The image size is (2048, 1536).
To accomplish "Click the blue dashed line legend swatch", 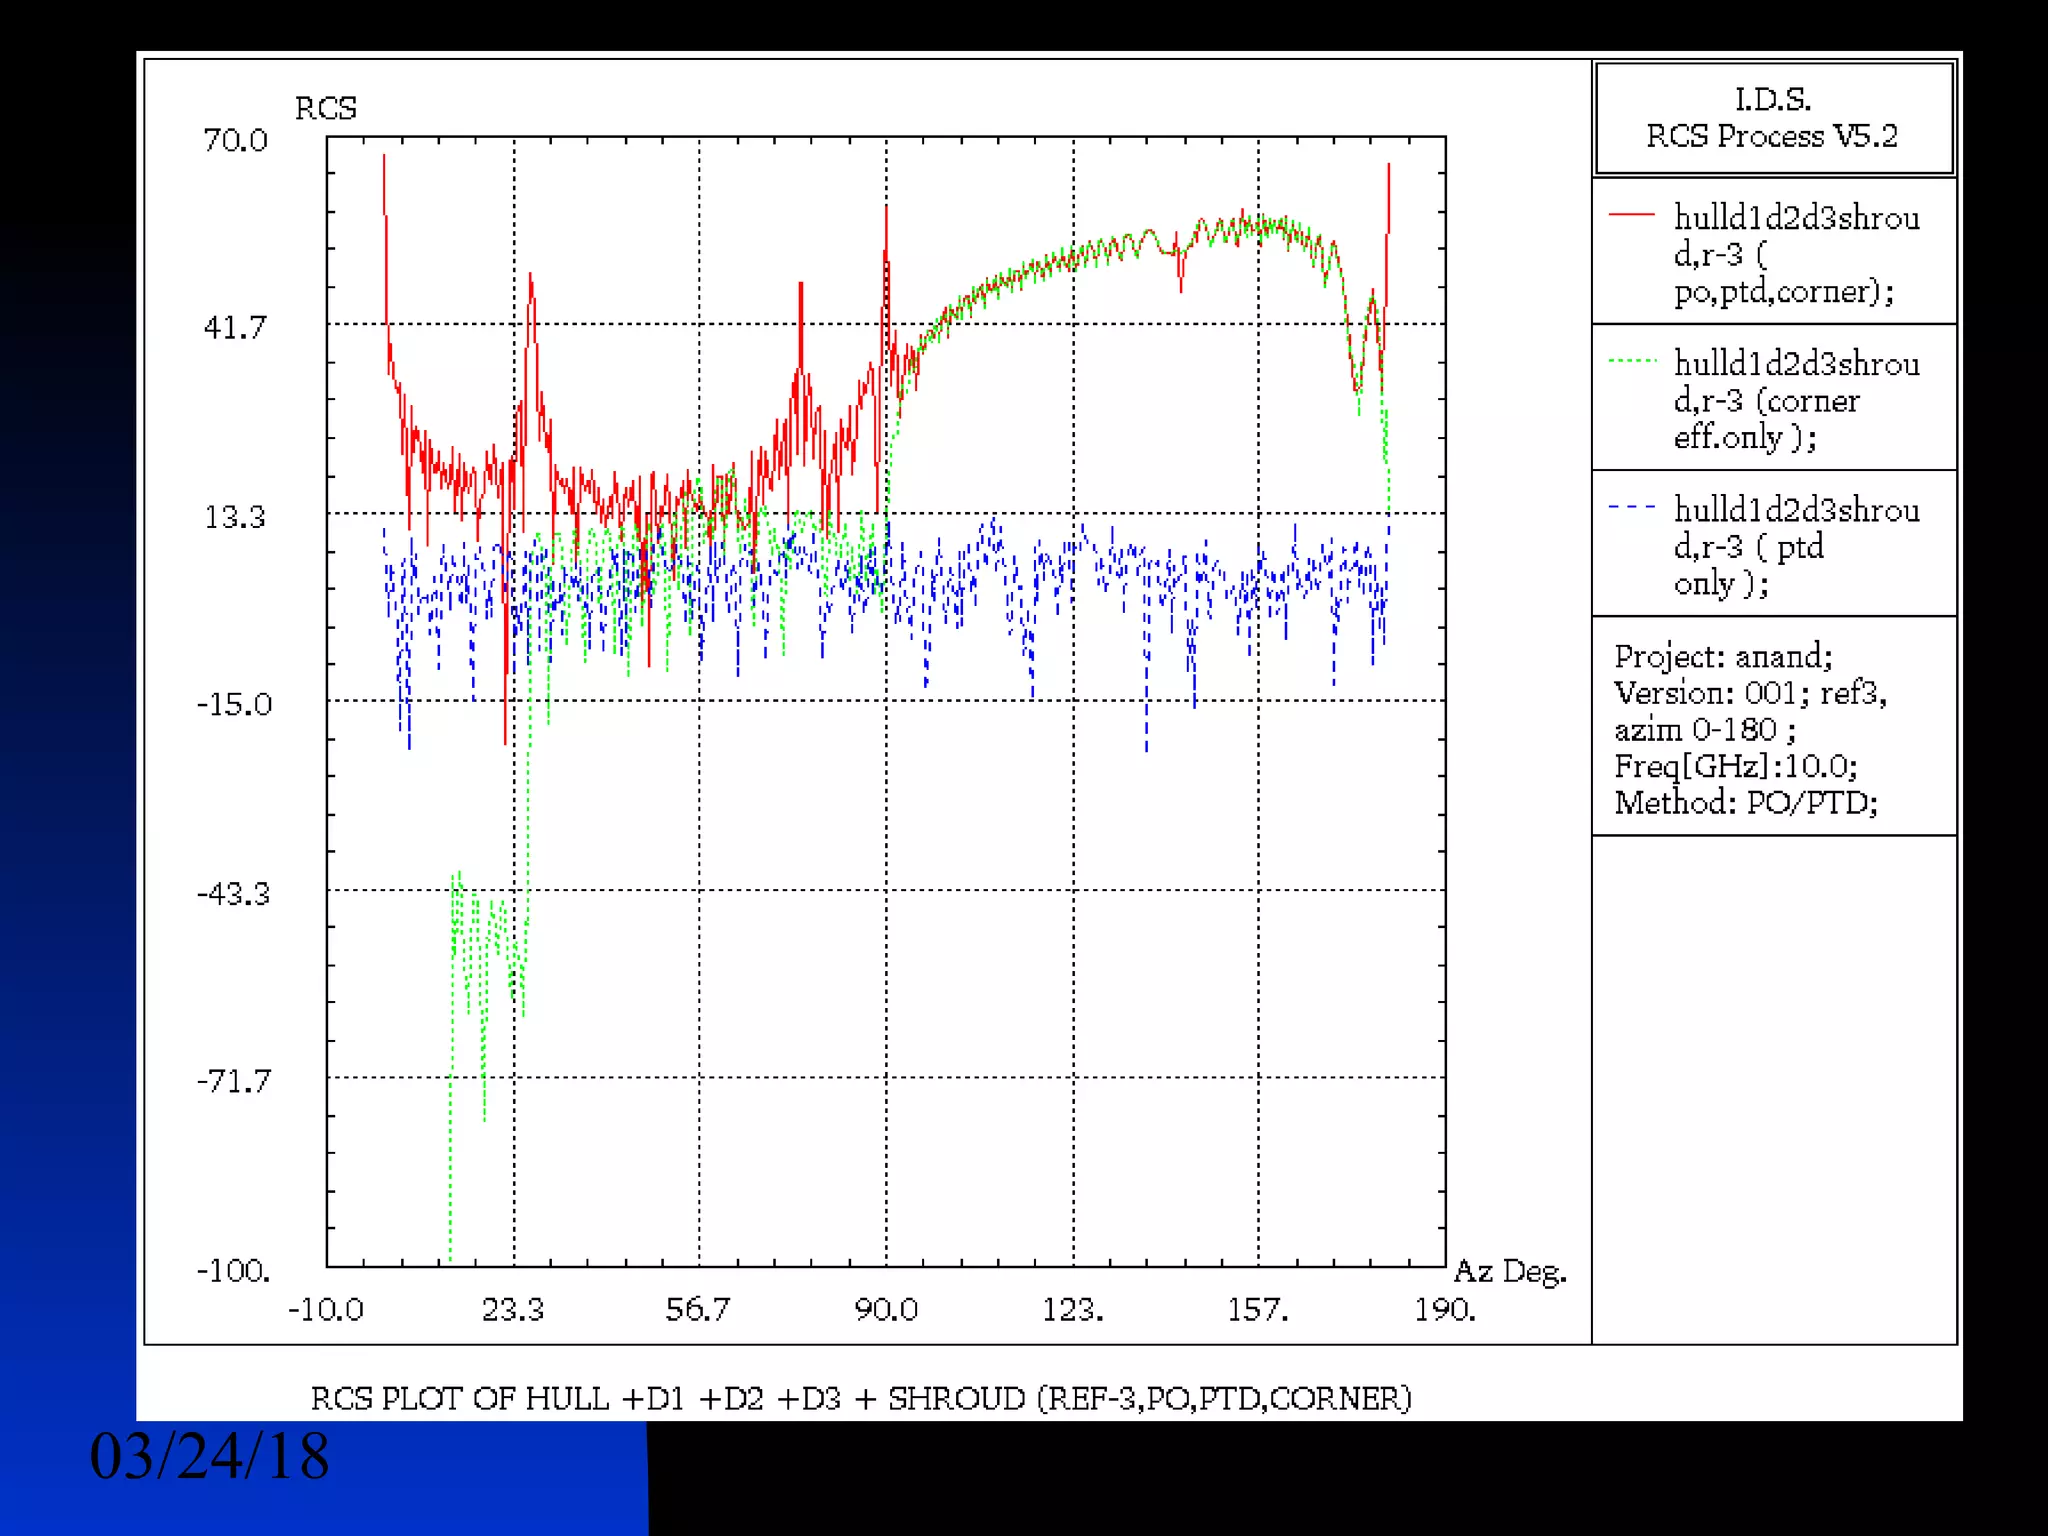I will pos(1631,507).
